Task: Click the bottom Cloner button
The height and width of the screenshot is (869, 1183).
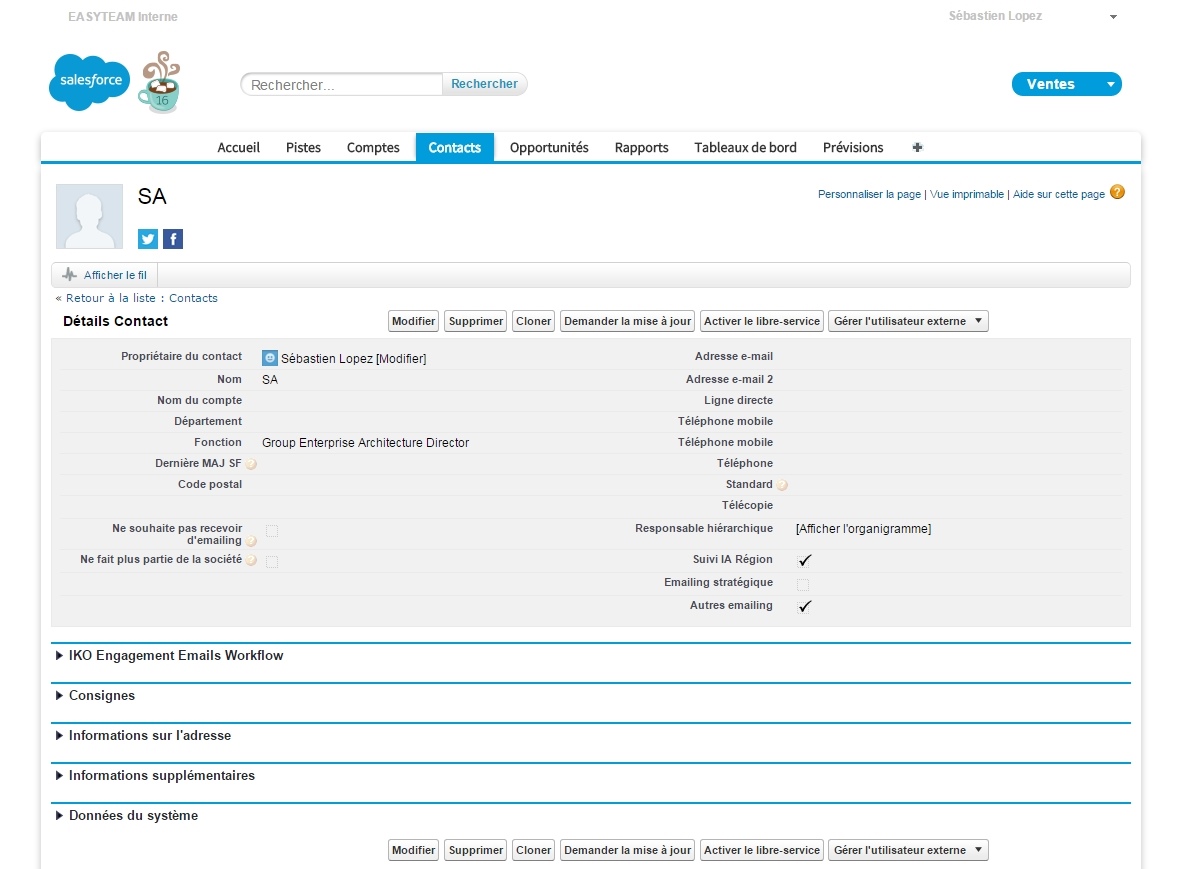Action: 533,850
